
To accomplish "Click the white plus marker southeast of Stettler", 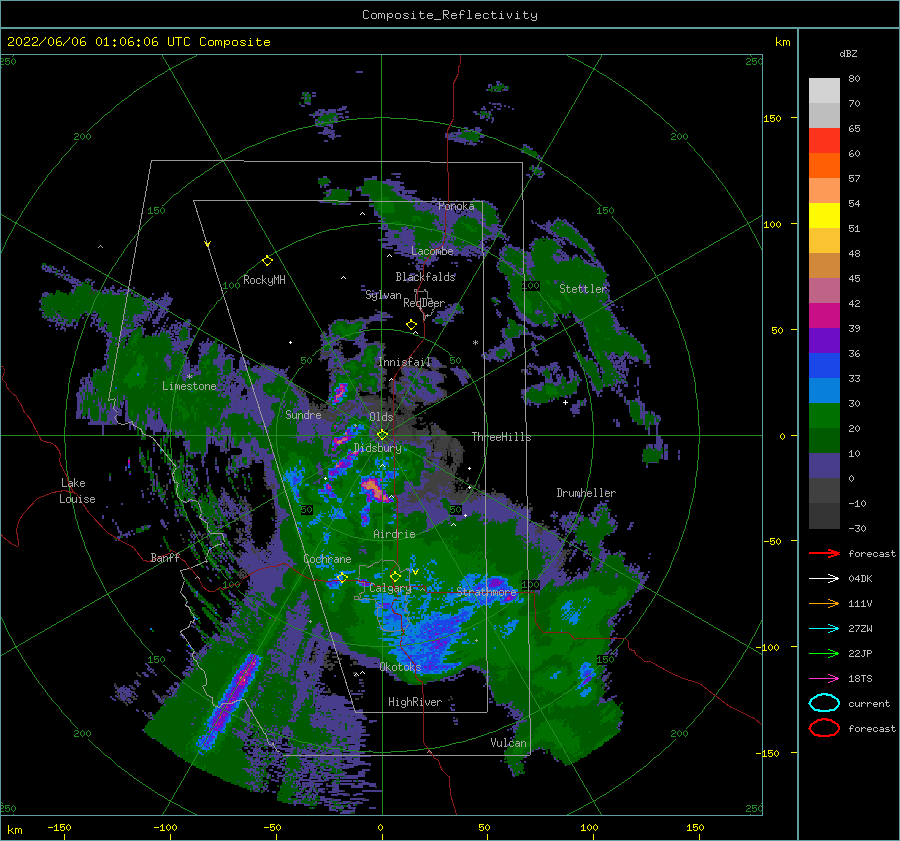I will [x=565, y=402].
